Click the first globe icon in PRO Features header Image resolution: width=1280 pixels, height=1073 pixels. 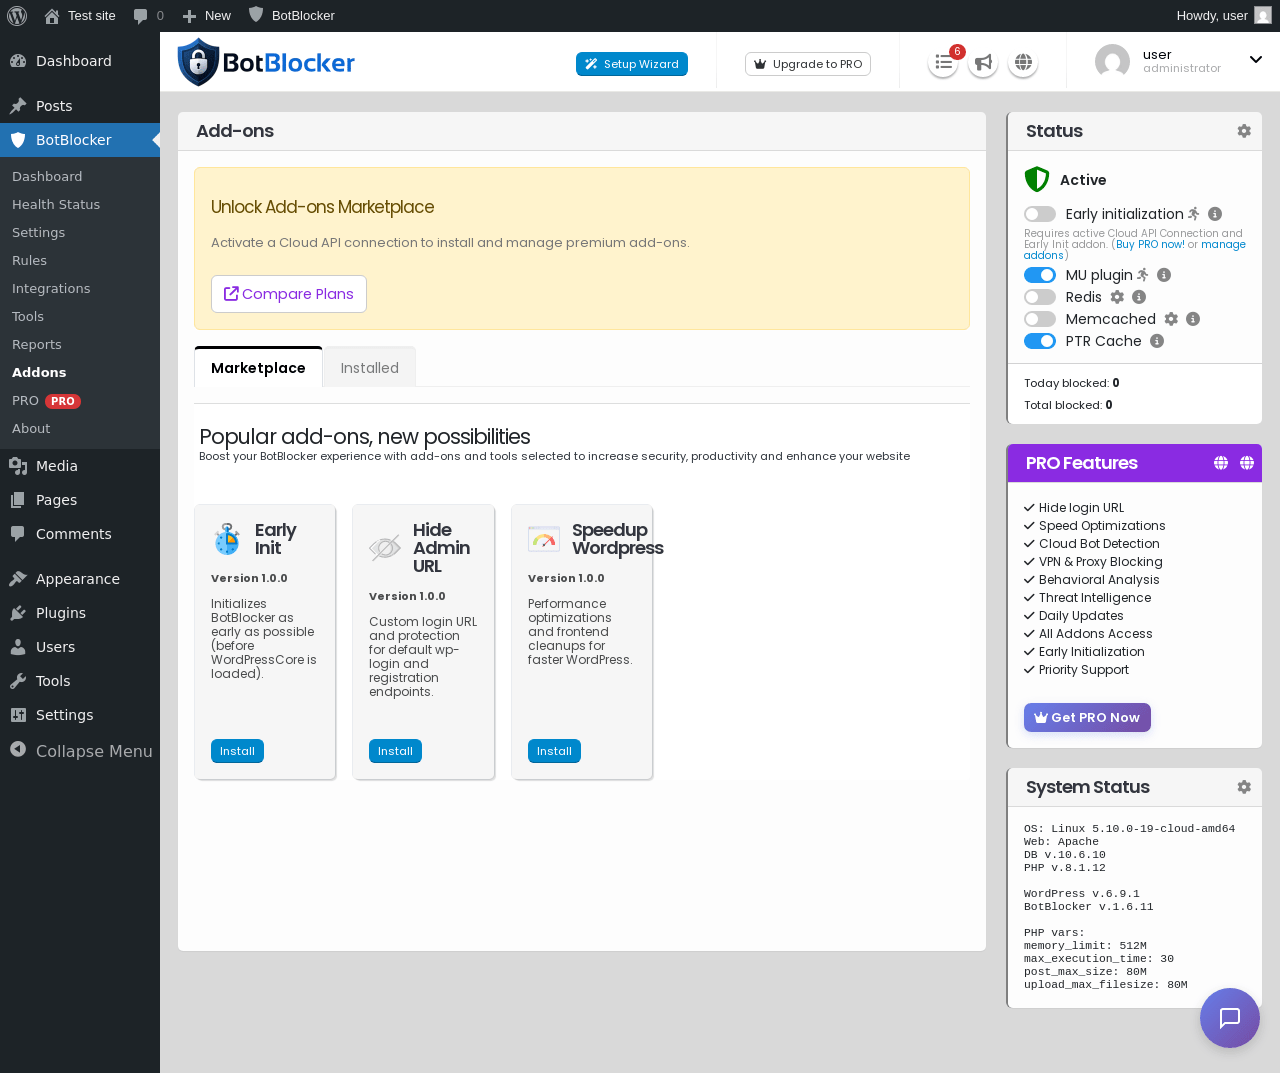point(1221,463)
